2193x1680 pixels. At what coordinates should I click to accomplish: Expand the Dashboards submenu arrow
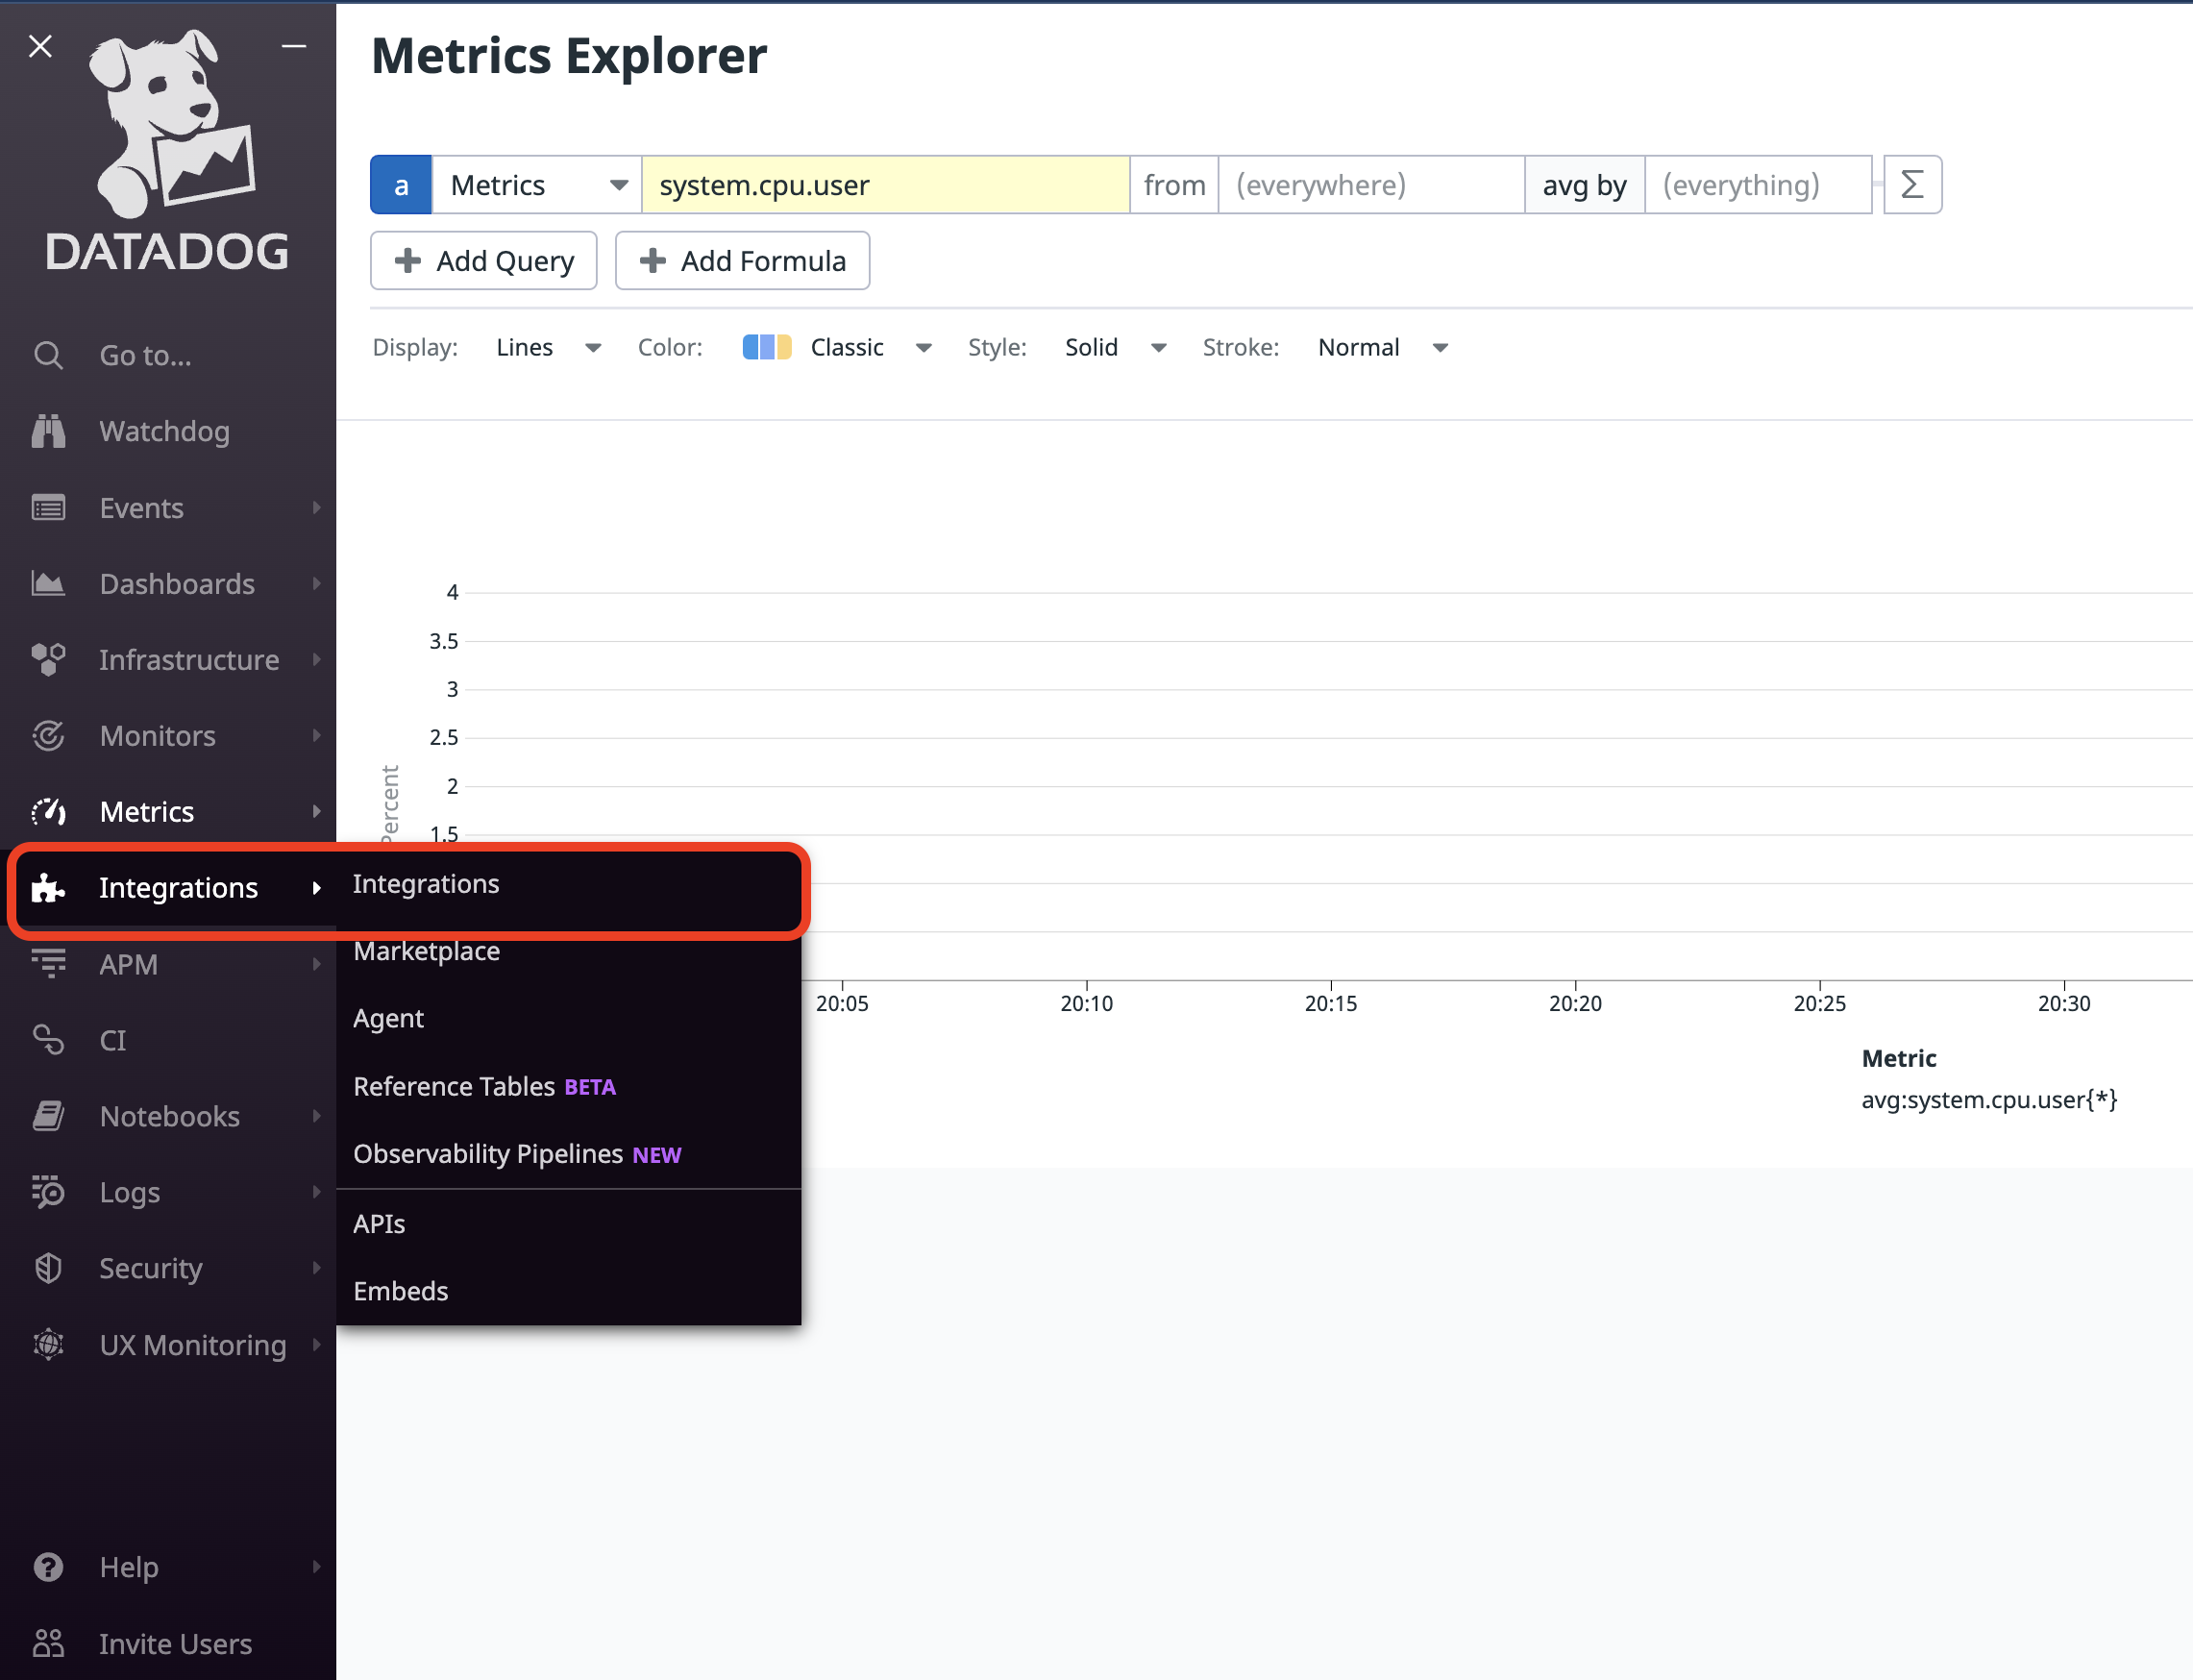(317, 584)
